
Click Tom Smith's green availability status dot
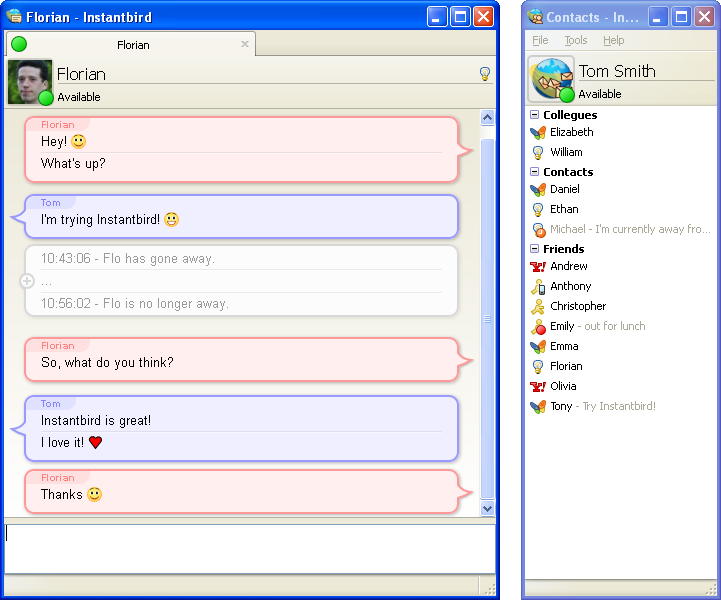(567, 95)
